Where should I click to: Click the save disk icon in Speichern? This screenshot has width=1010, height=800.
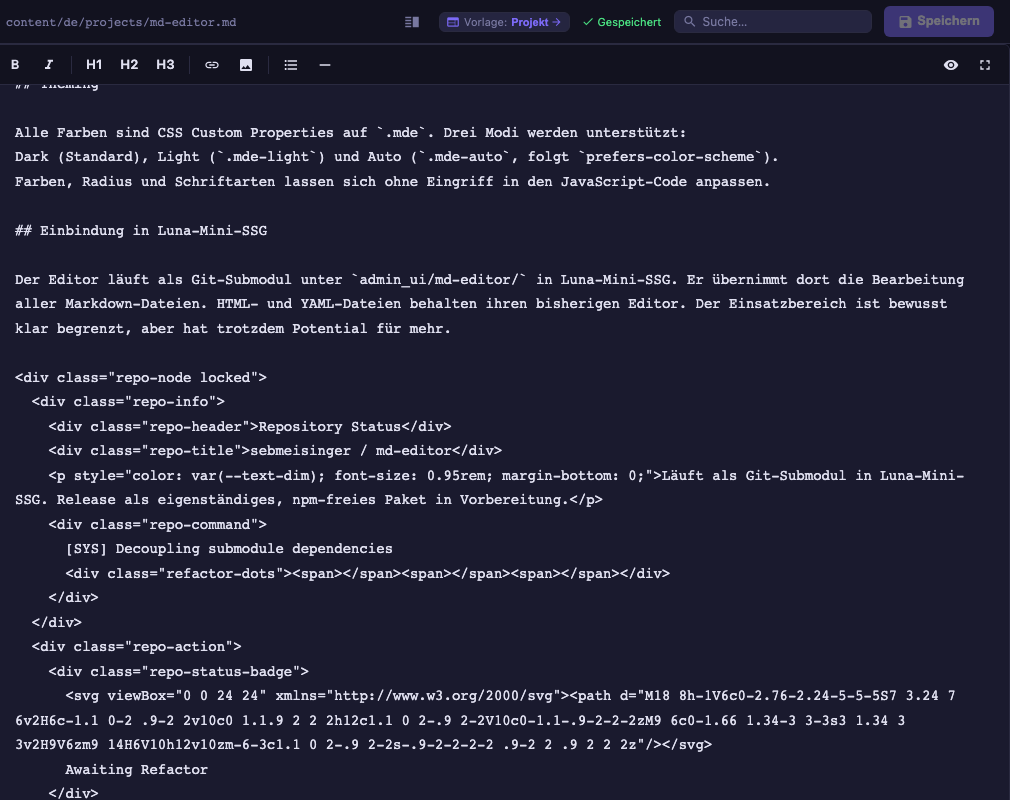pos(905,21)
